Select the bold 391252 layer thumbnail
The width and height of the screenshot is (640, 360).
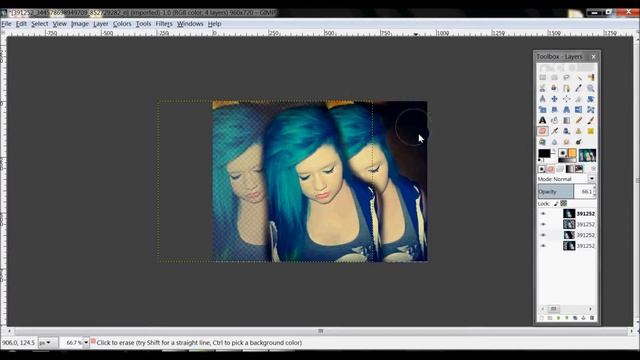pos(569,213)
